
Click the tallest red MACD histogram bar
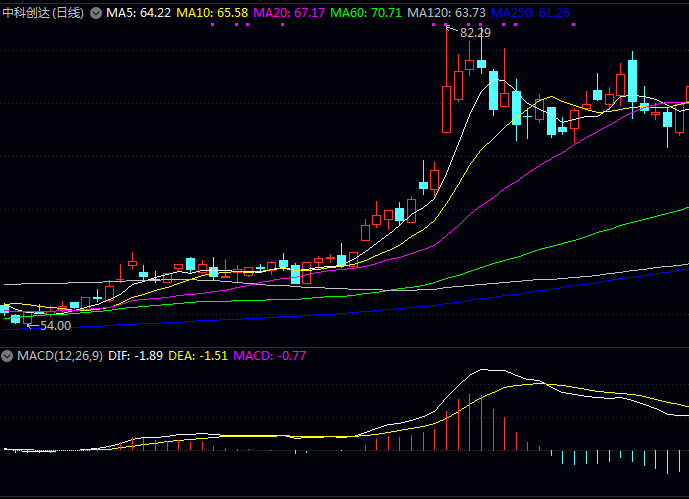pos(469,423)
